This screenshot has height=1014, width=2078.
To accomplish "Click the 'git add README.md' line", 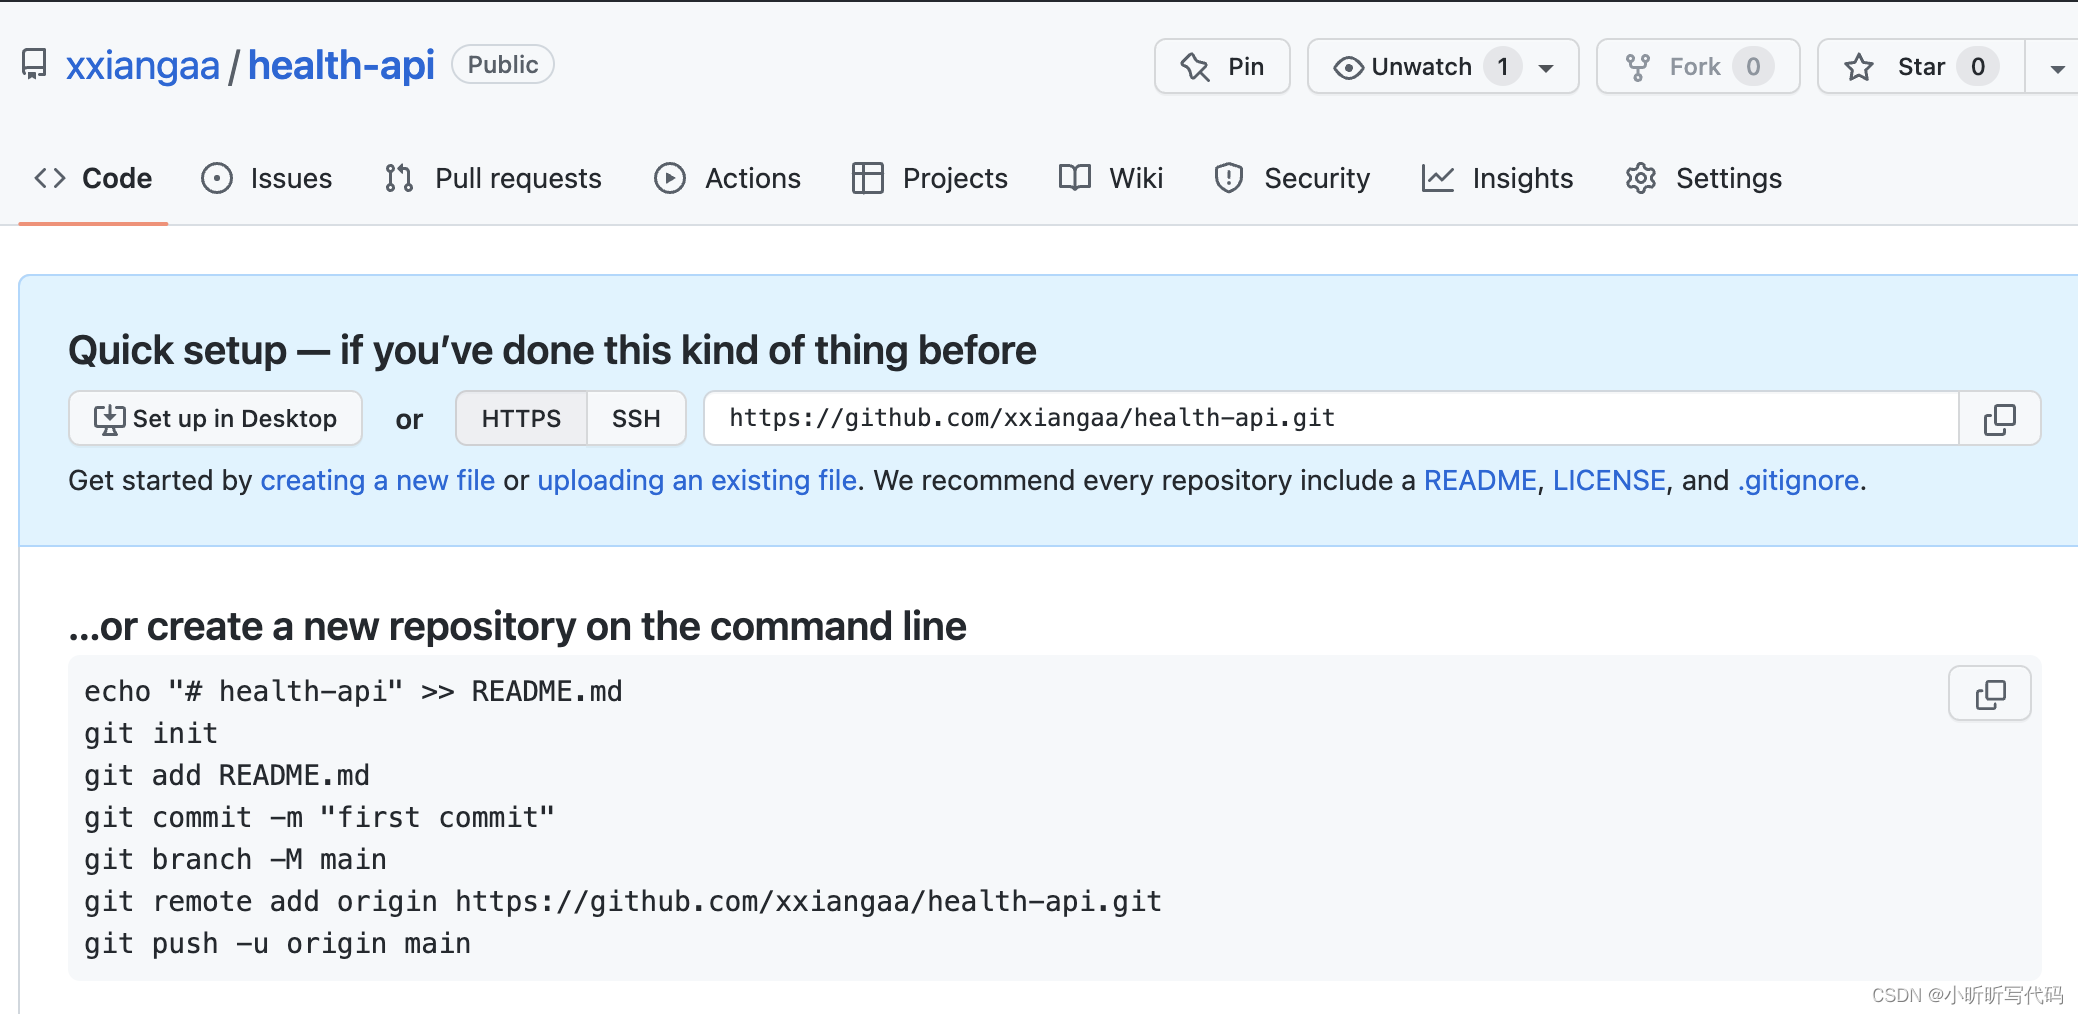I will (227, 775).
